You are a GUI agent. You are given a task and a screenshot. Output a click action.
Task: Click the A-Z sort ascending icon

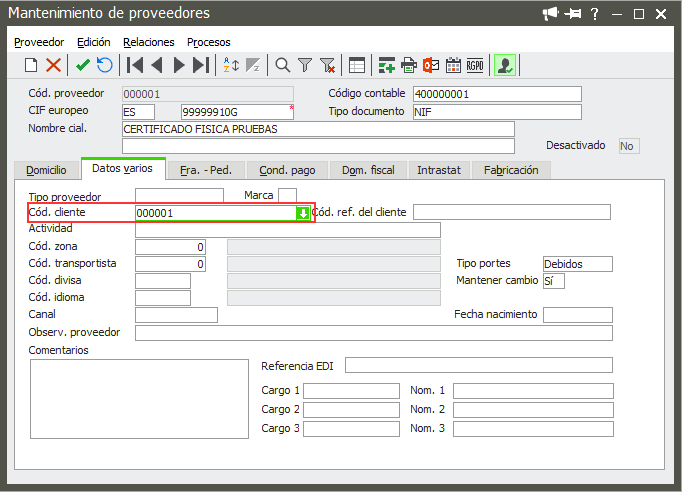[x=231, y=65]
